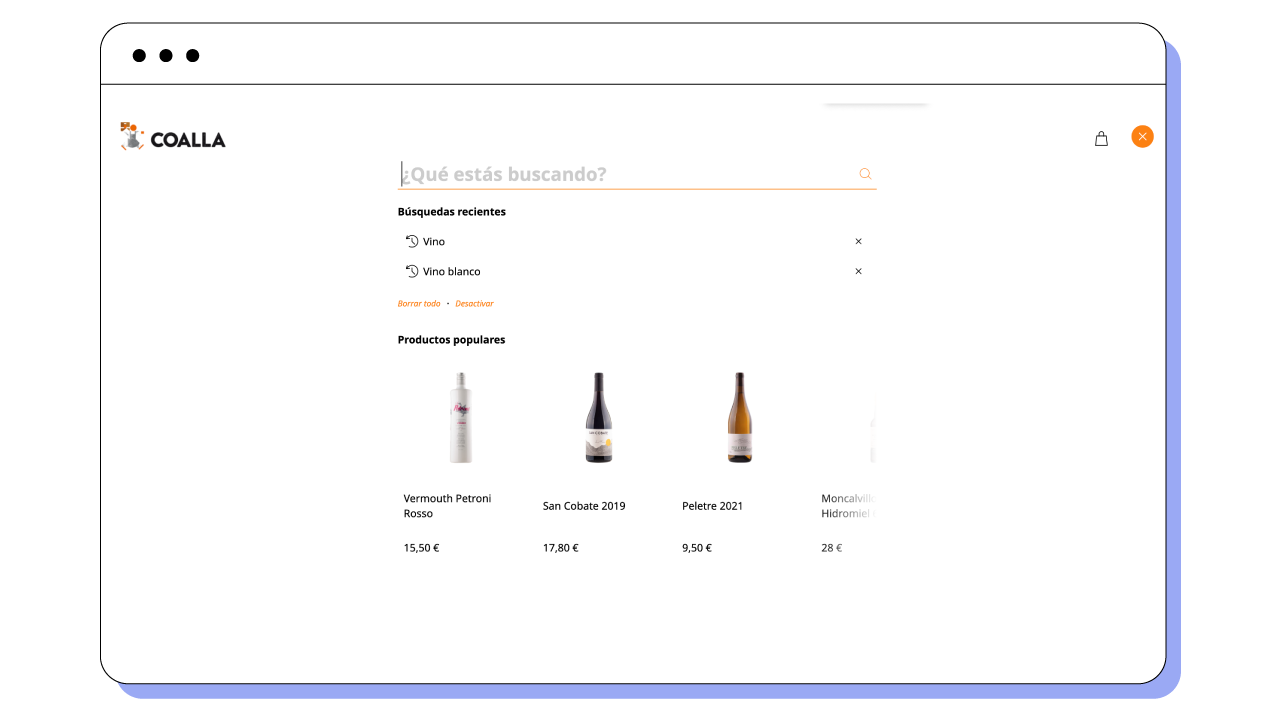
Task: Click the 'Borrar todo' link
Action: [418, 304]
